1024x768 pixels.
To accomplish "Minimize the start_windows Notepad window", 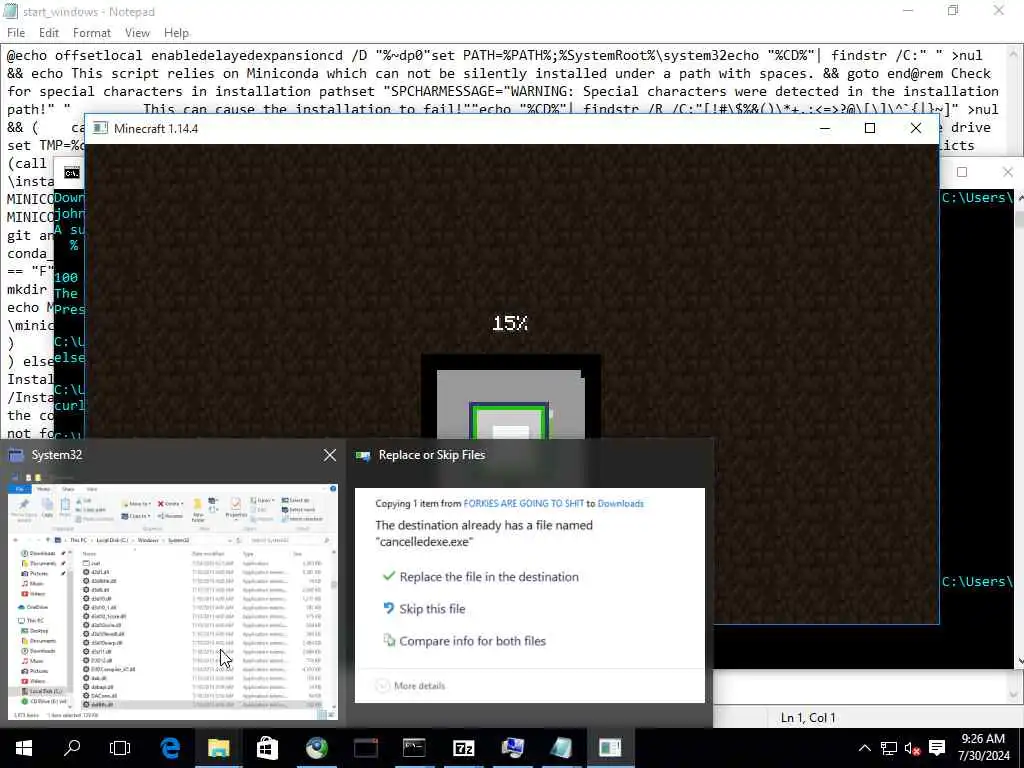I will tap(908, 10).
